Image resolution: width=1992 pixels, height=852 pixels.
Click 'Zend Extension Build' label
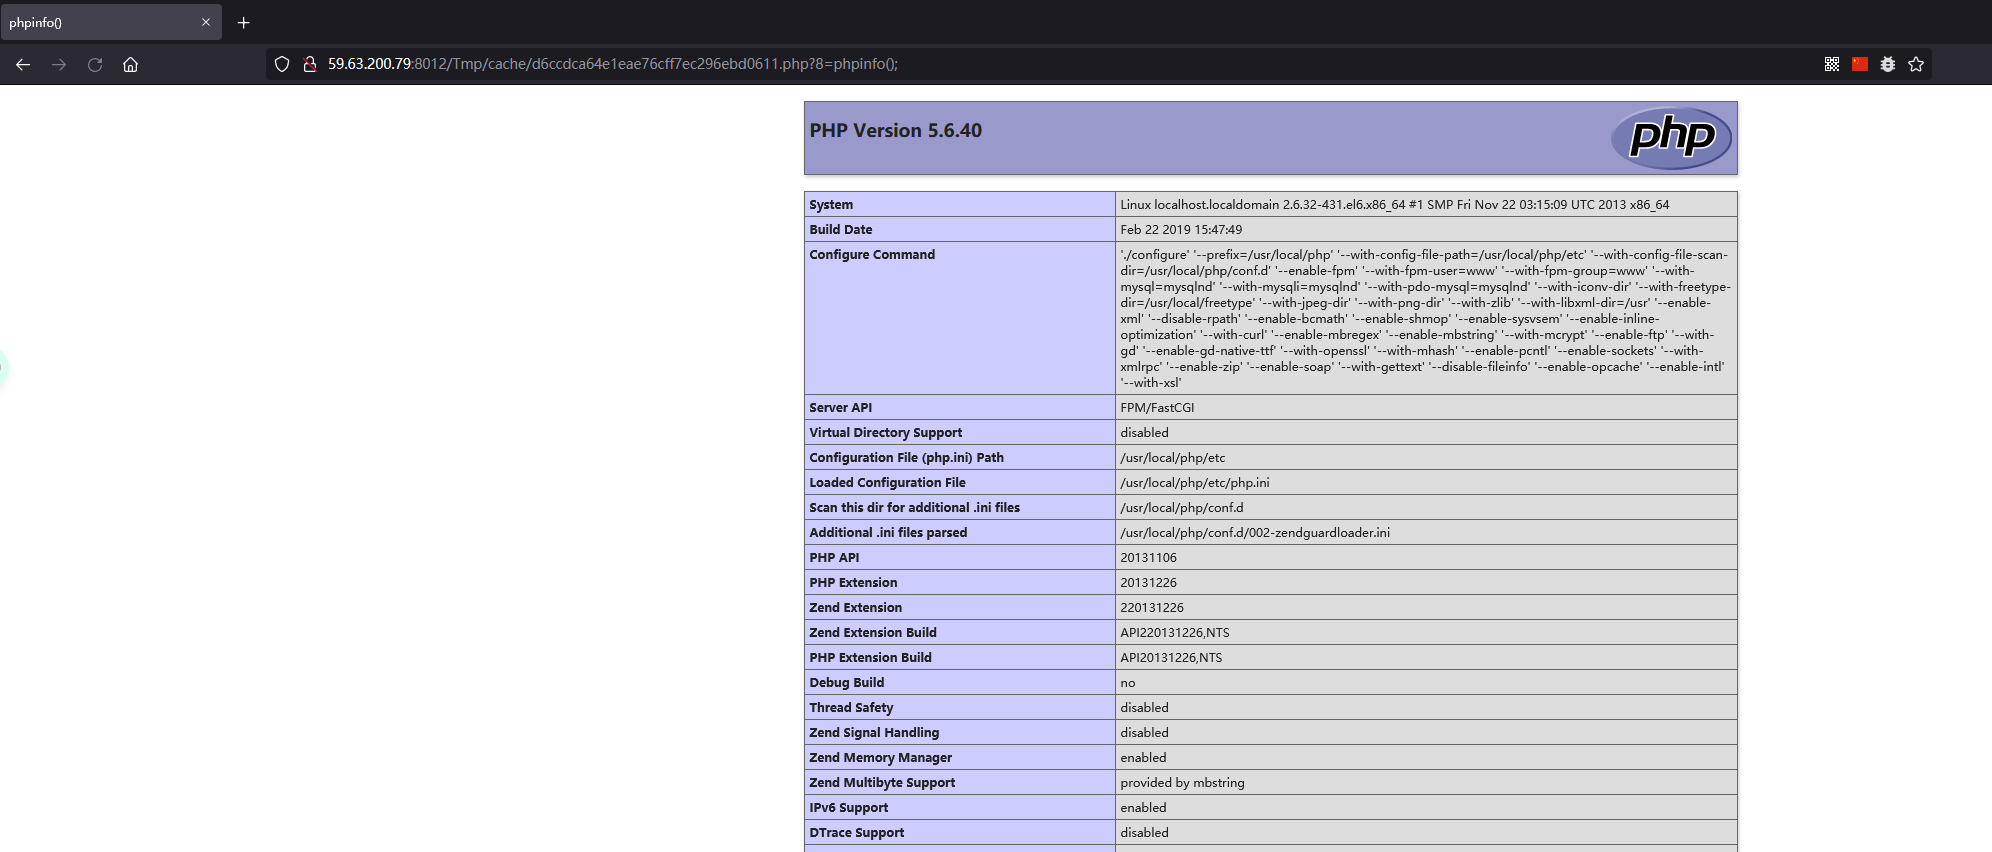tap(873, 633)
